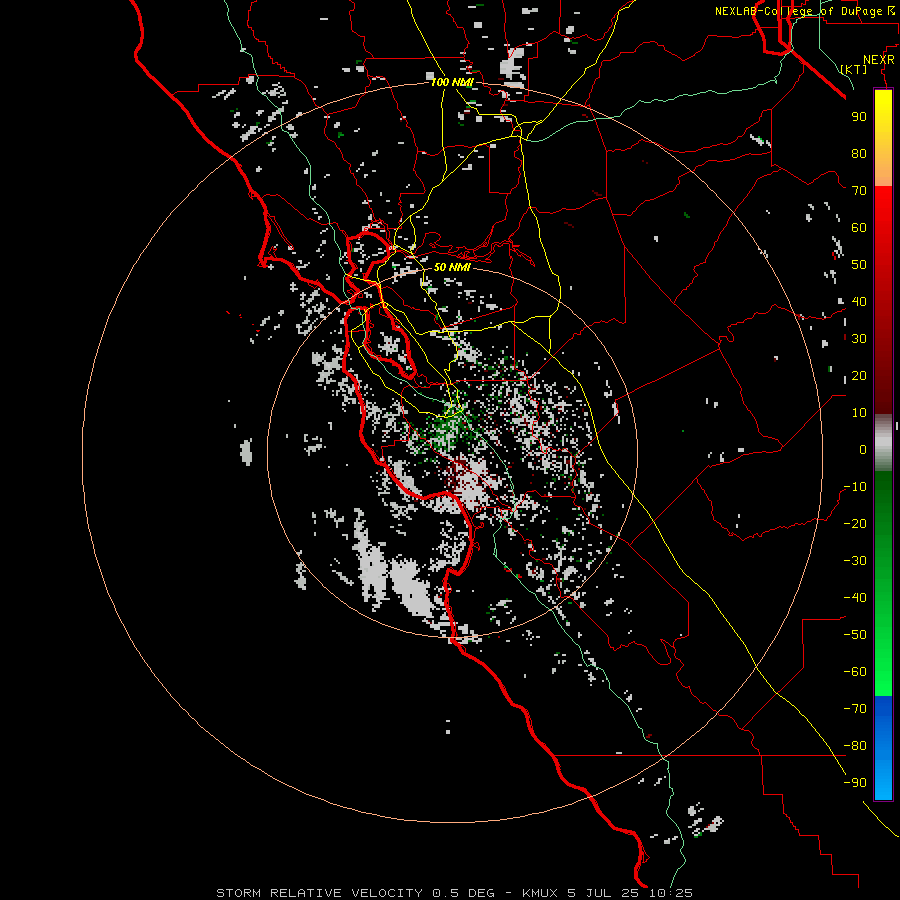
Task: Click the NEXLAB-College of DuPage header text
Action: 804,11
